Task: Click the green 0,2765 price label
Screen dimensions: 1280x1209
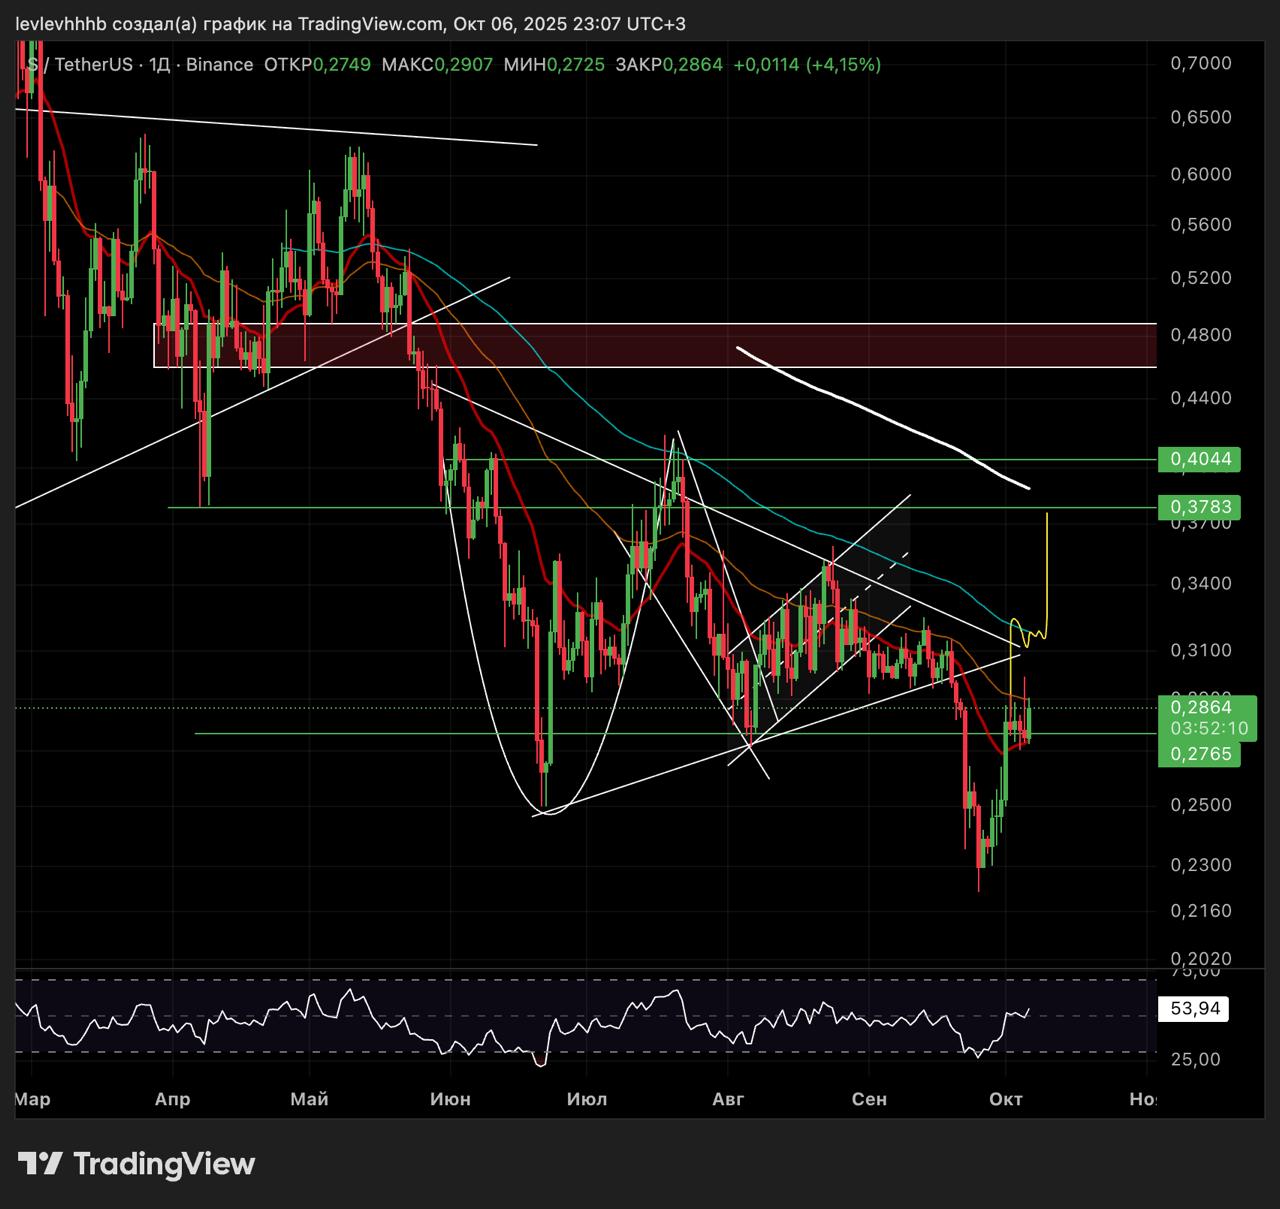Action: click(x=1199, y=753)
